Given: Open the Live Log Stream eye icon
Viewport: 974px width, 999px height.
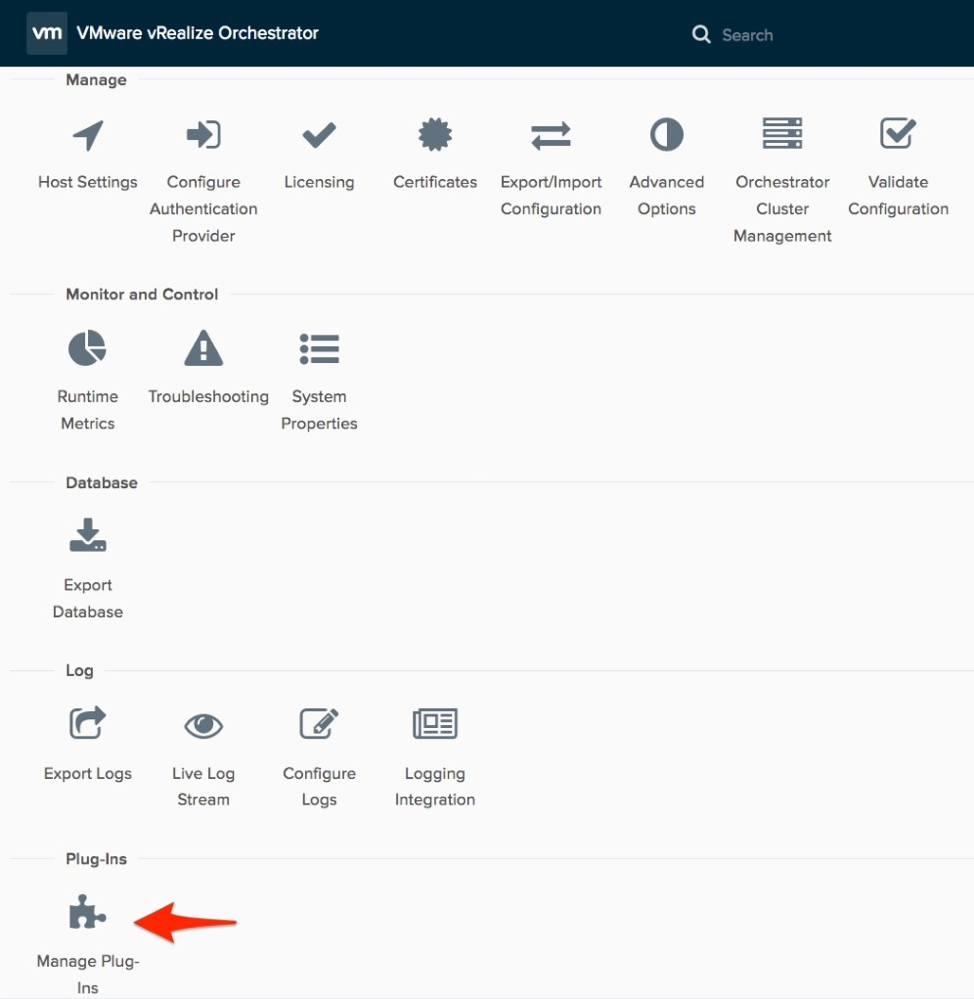Looking at the screenshot, I should [x=203, y=726].
